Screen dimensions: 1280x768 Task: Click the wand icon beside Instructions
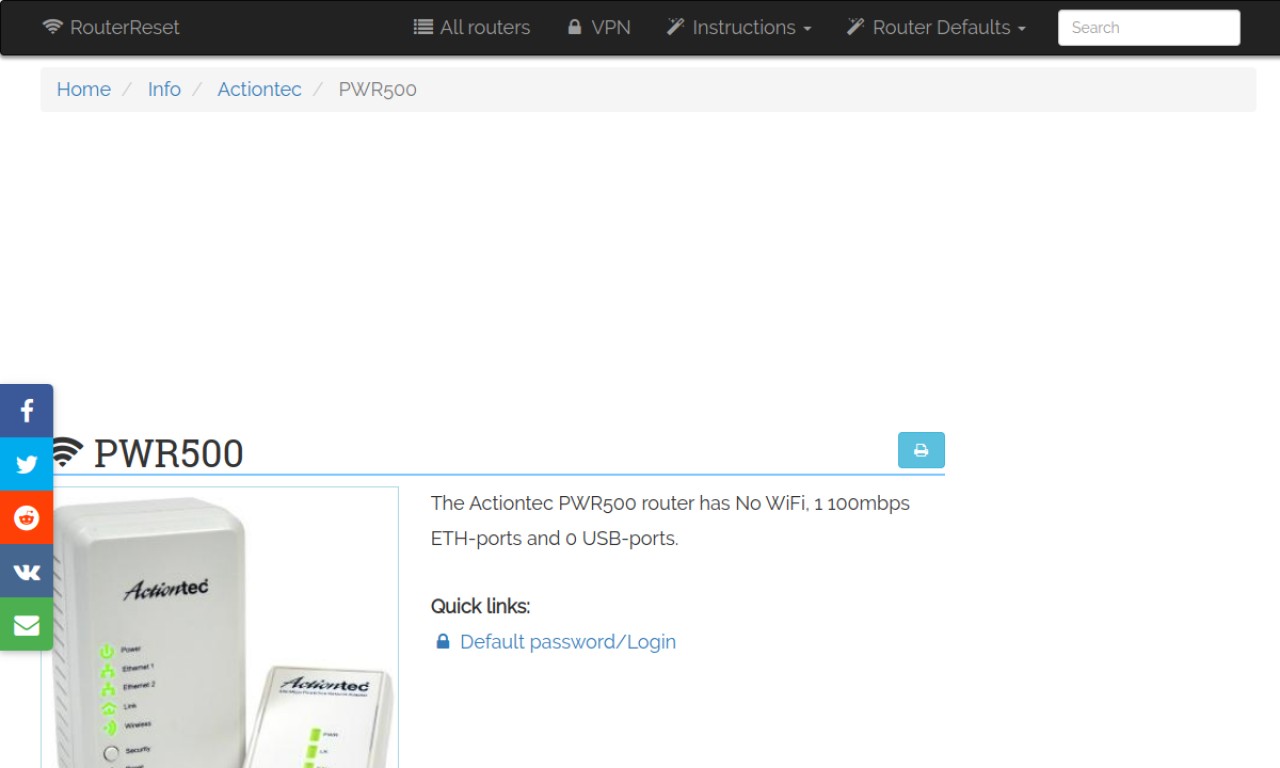pyautogui.click(x=675, y=27)
